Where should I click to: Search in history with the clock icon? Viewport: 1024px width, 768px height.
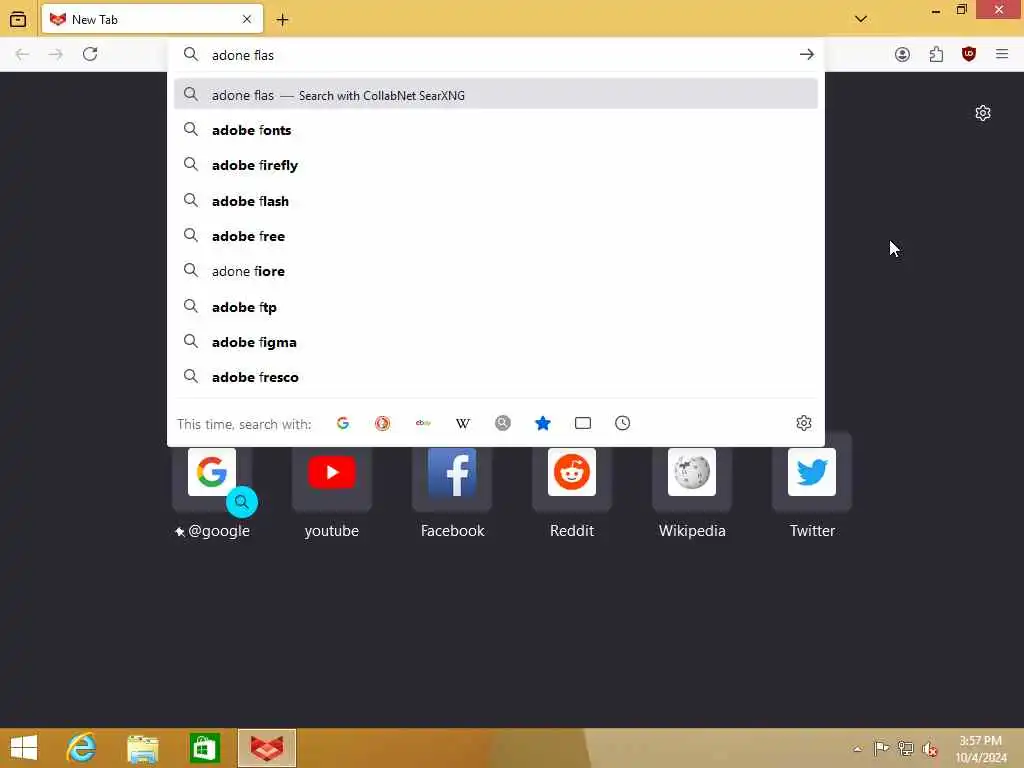point(622,423)
